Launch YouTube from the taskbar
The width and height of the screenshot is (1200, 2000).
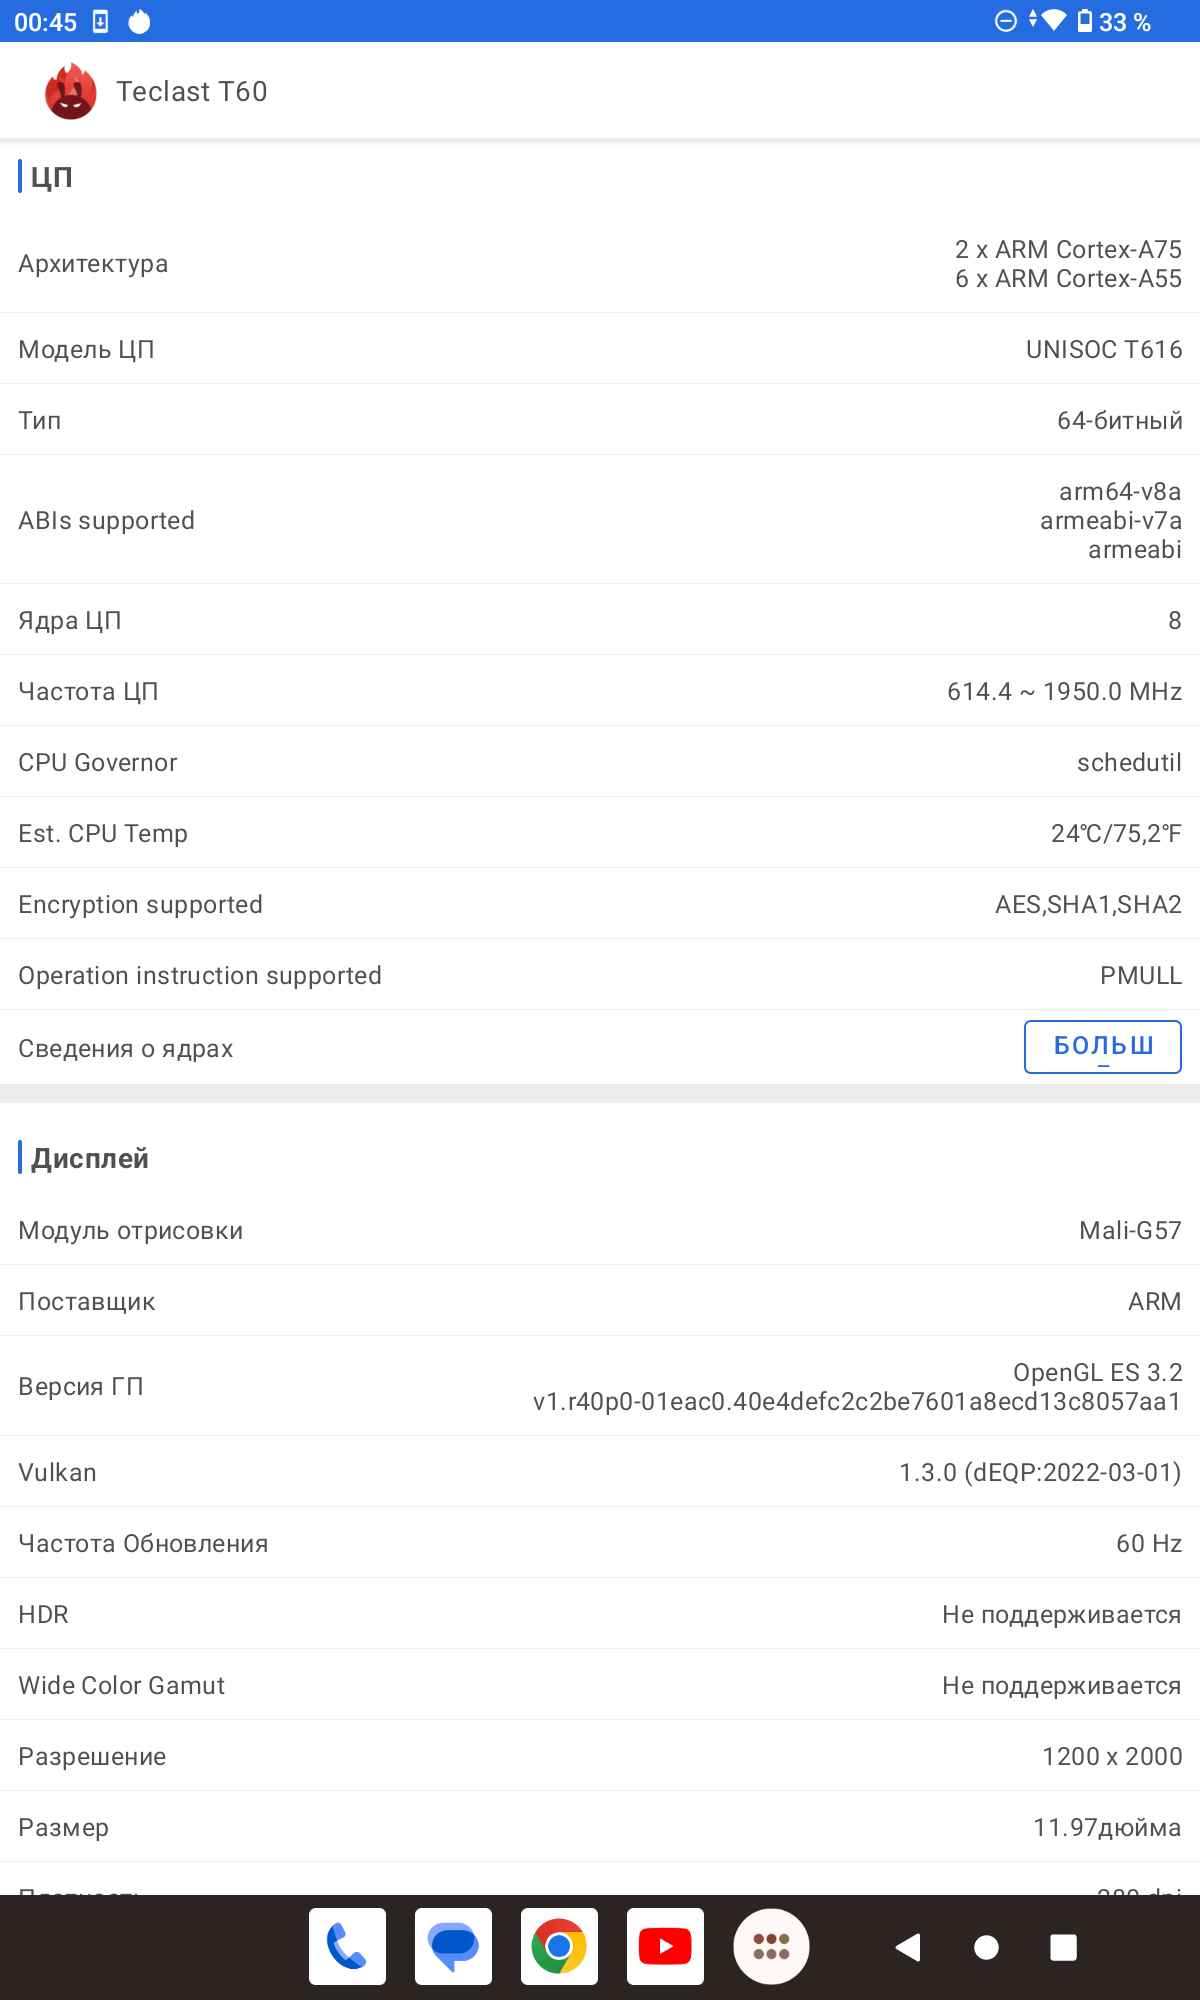(x=665, y=1946)
